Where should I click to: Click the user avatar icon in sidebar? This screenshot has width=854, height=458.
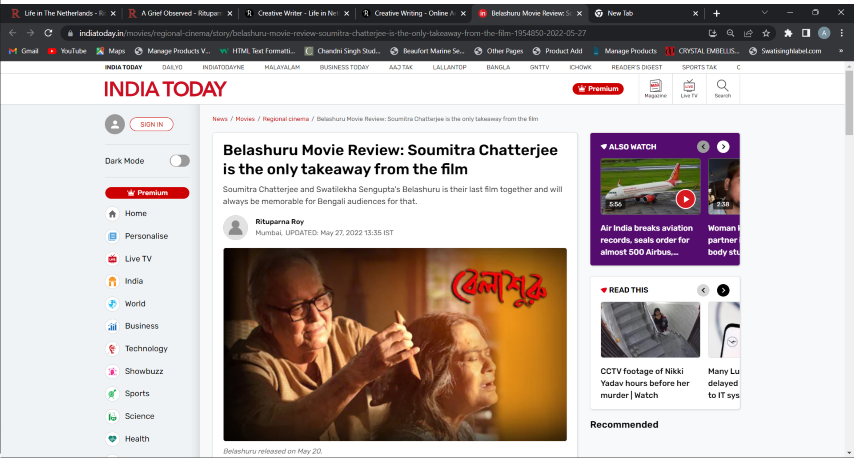coord(115,124)
